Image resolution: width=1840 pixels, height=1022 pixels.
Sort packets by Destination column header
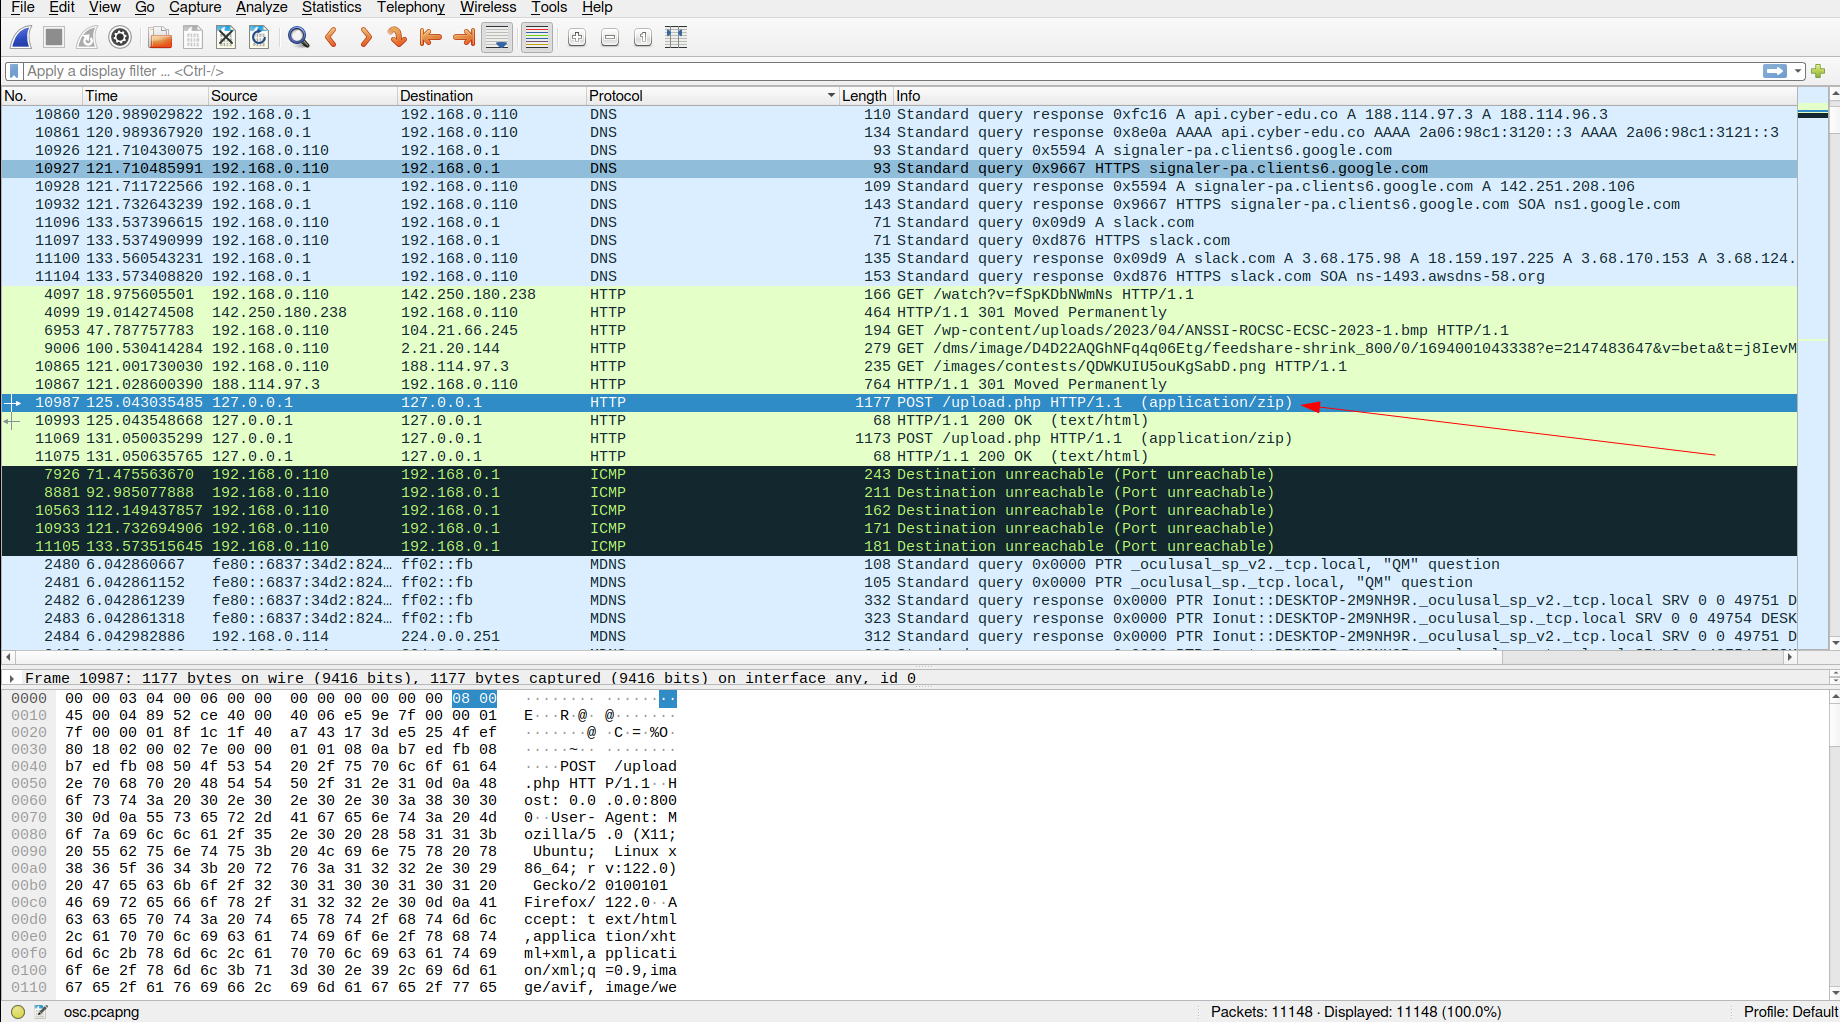491,96
